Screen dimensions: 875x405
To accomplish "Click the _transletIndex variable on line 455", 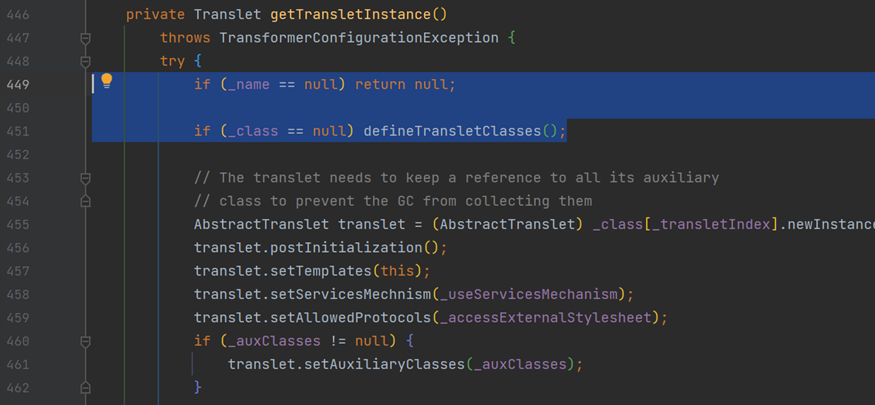I will point(711,225).
